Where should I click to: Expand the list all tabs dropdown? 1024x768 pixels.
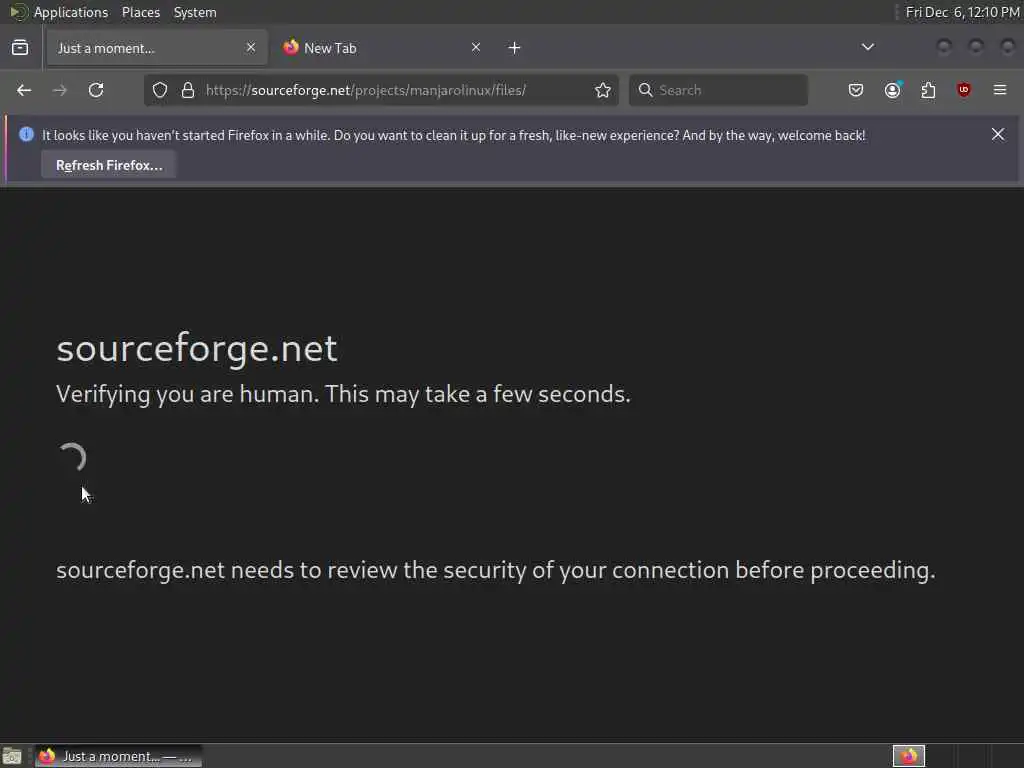click(x=868, y=47)
